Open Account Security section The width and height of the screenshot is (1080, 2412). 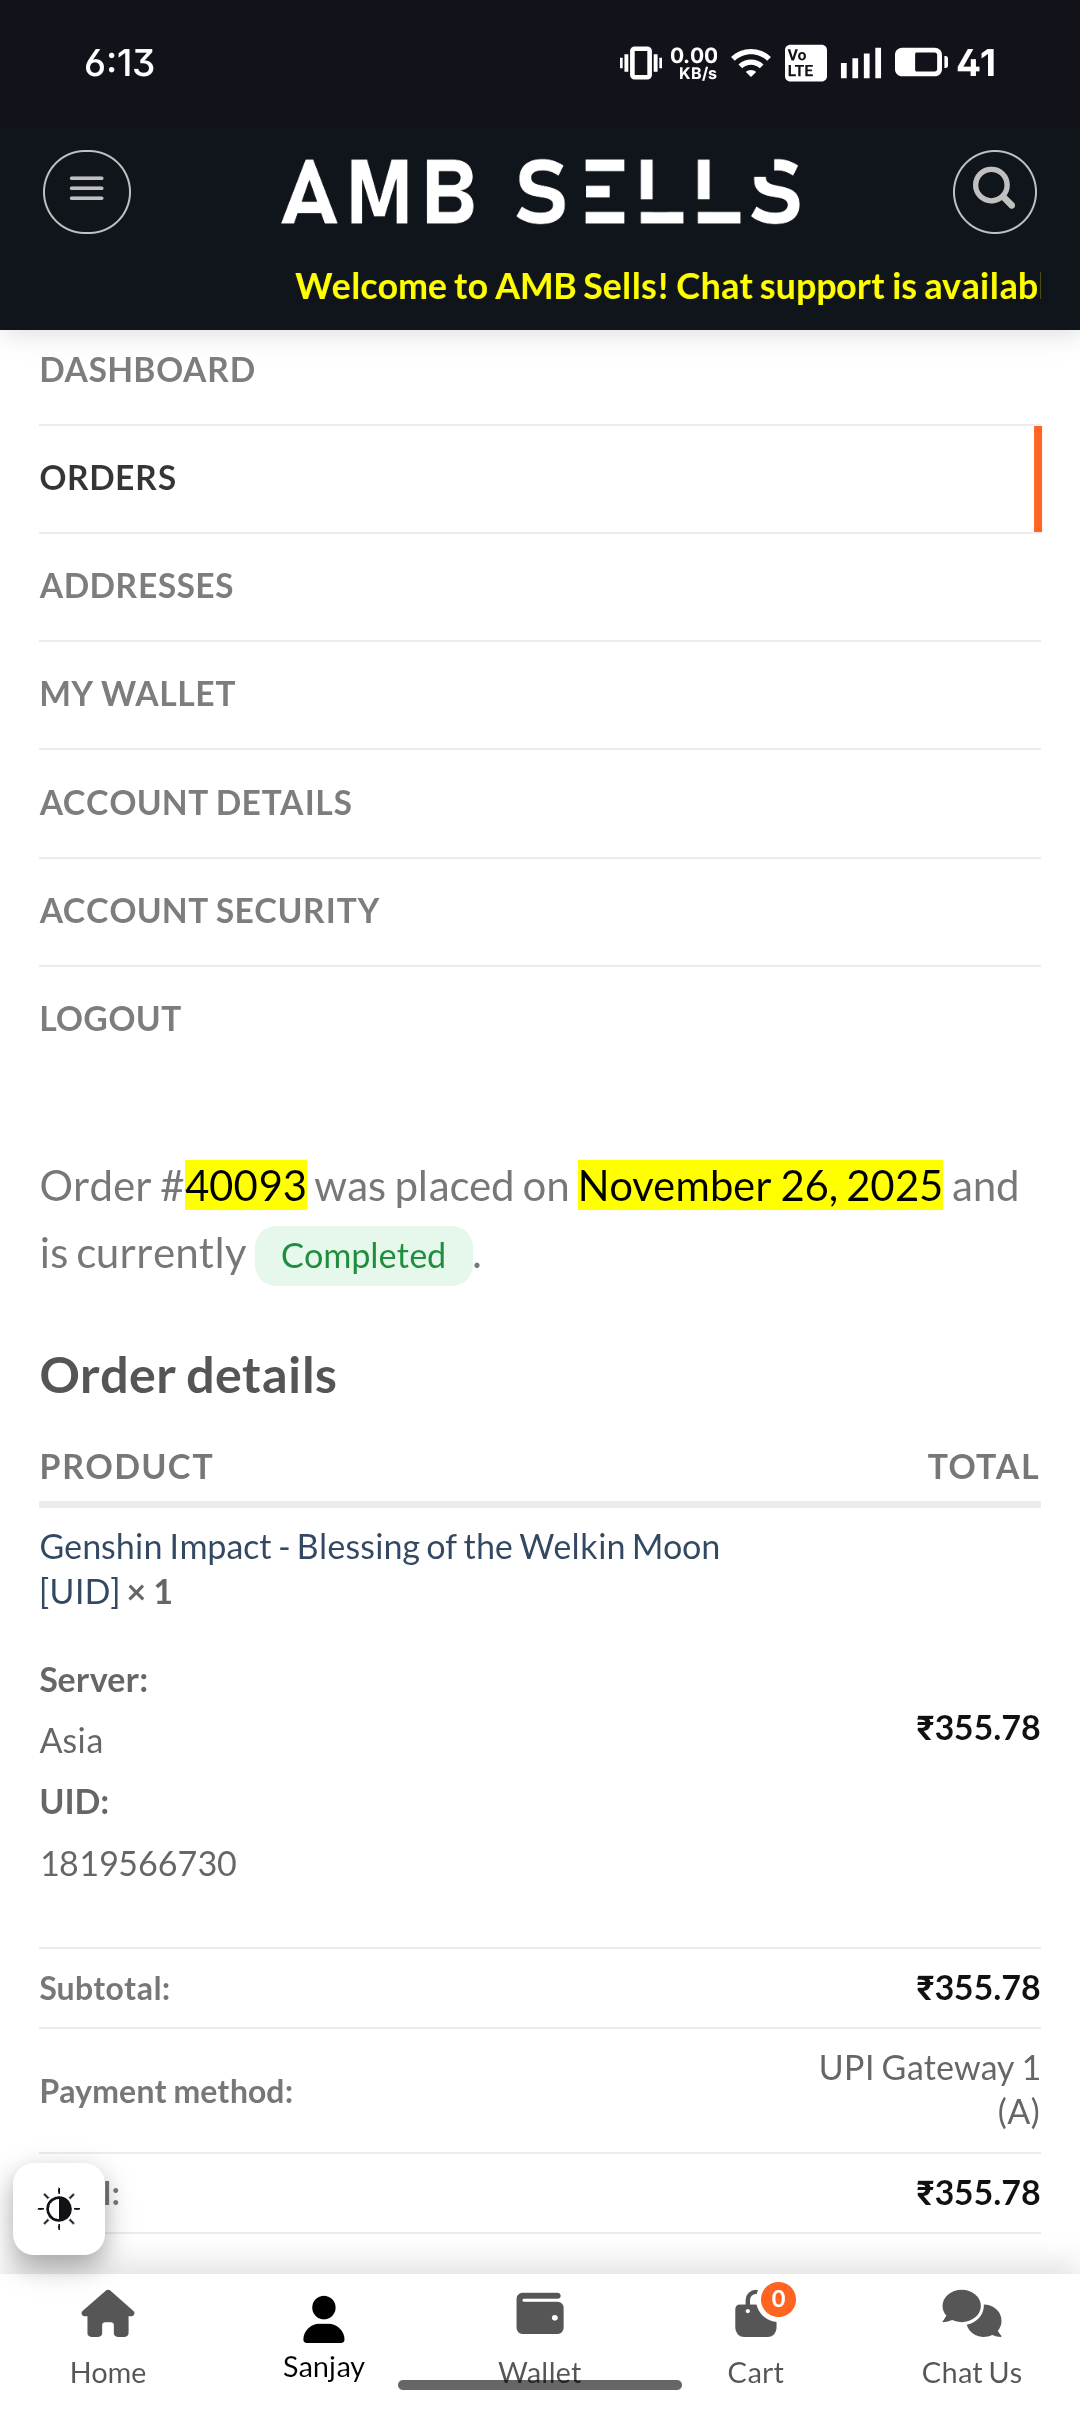tap(210, 911)
